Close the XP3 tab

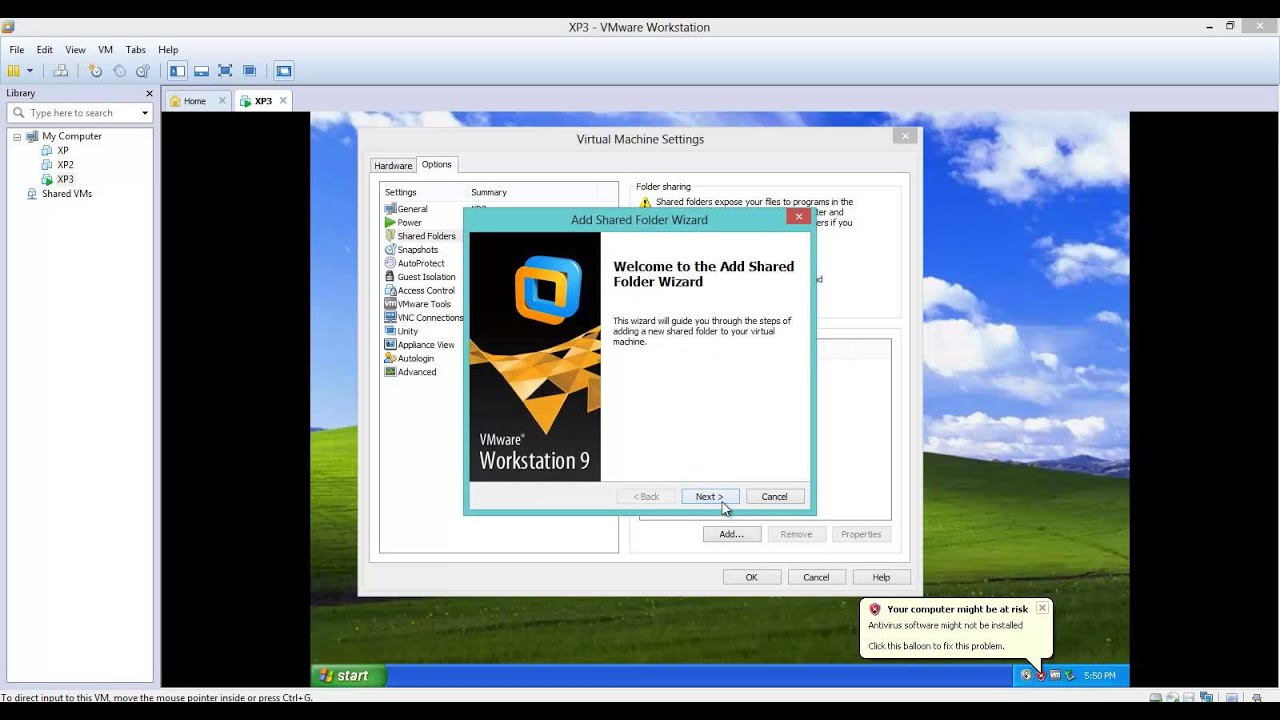283,101
